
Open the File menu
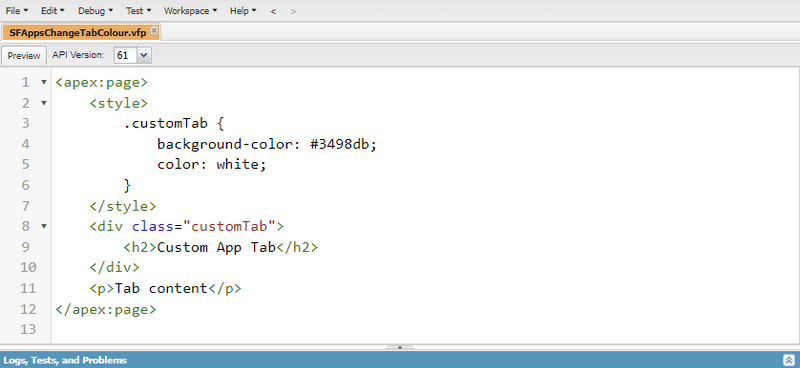[x=17, y=11]
